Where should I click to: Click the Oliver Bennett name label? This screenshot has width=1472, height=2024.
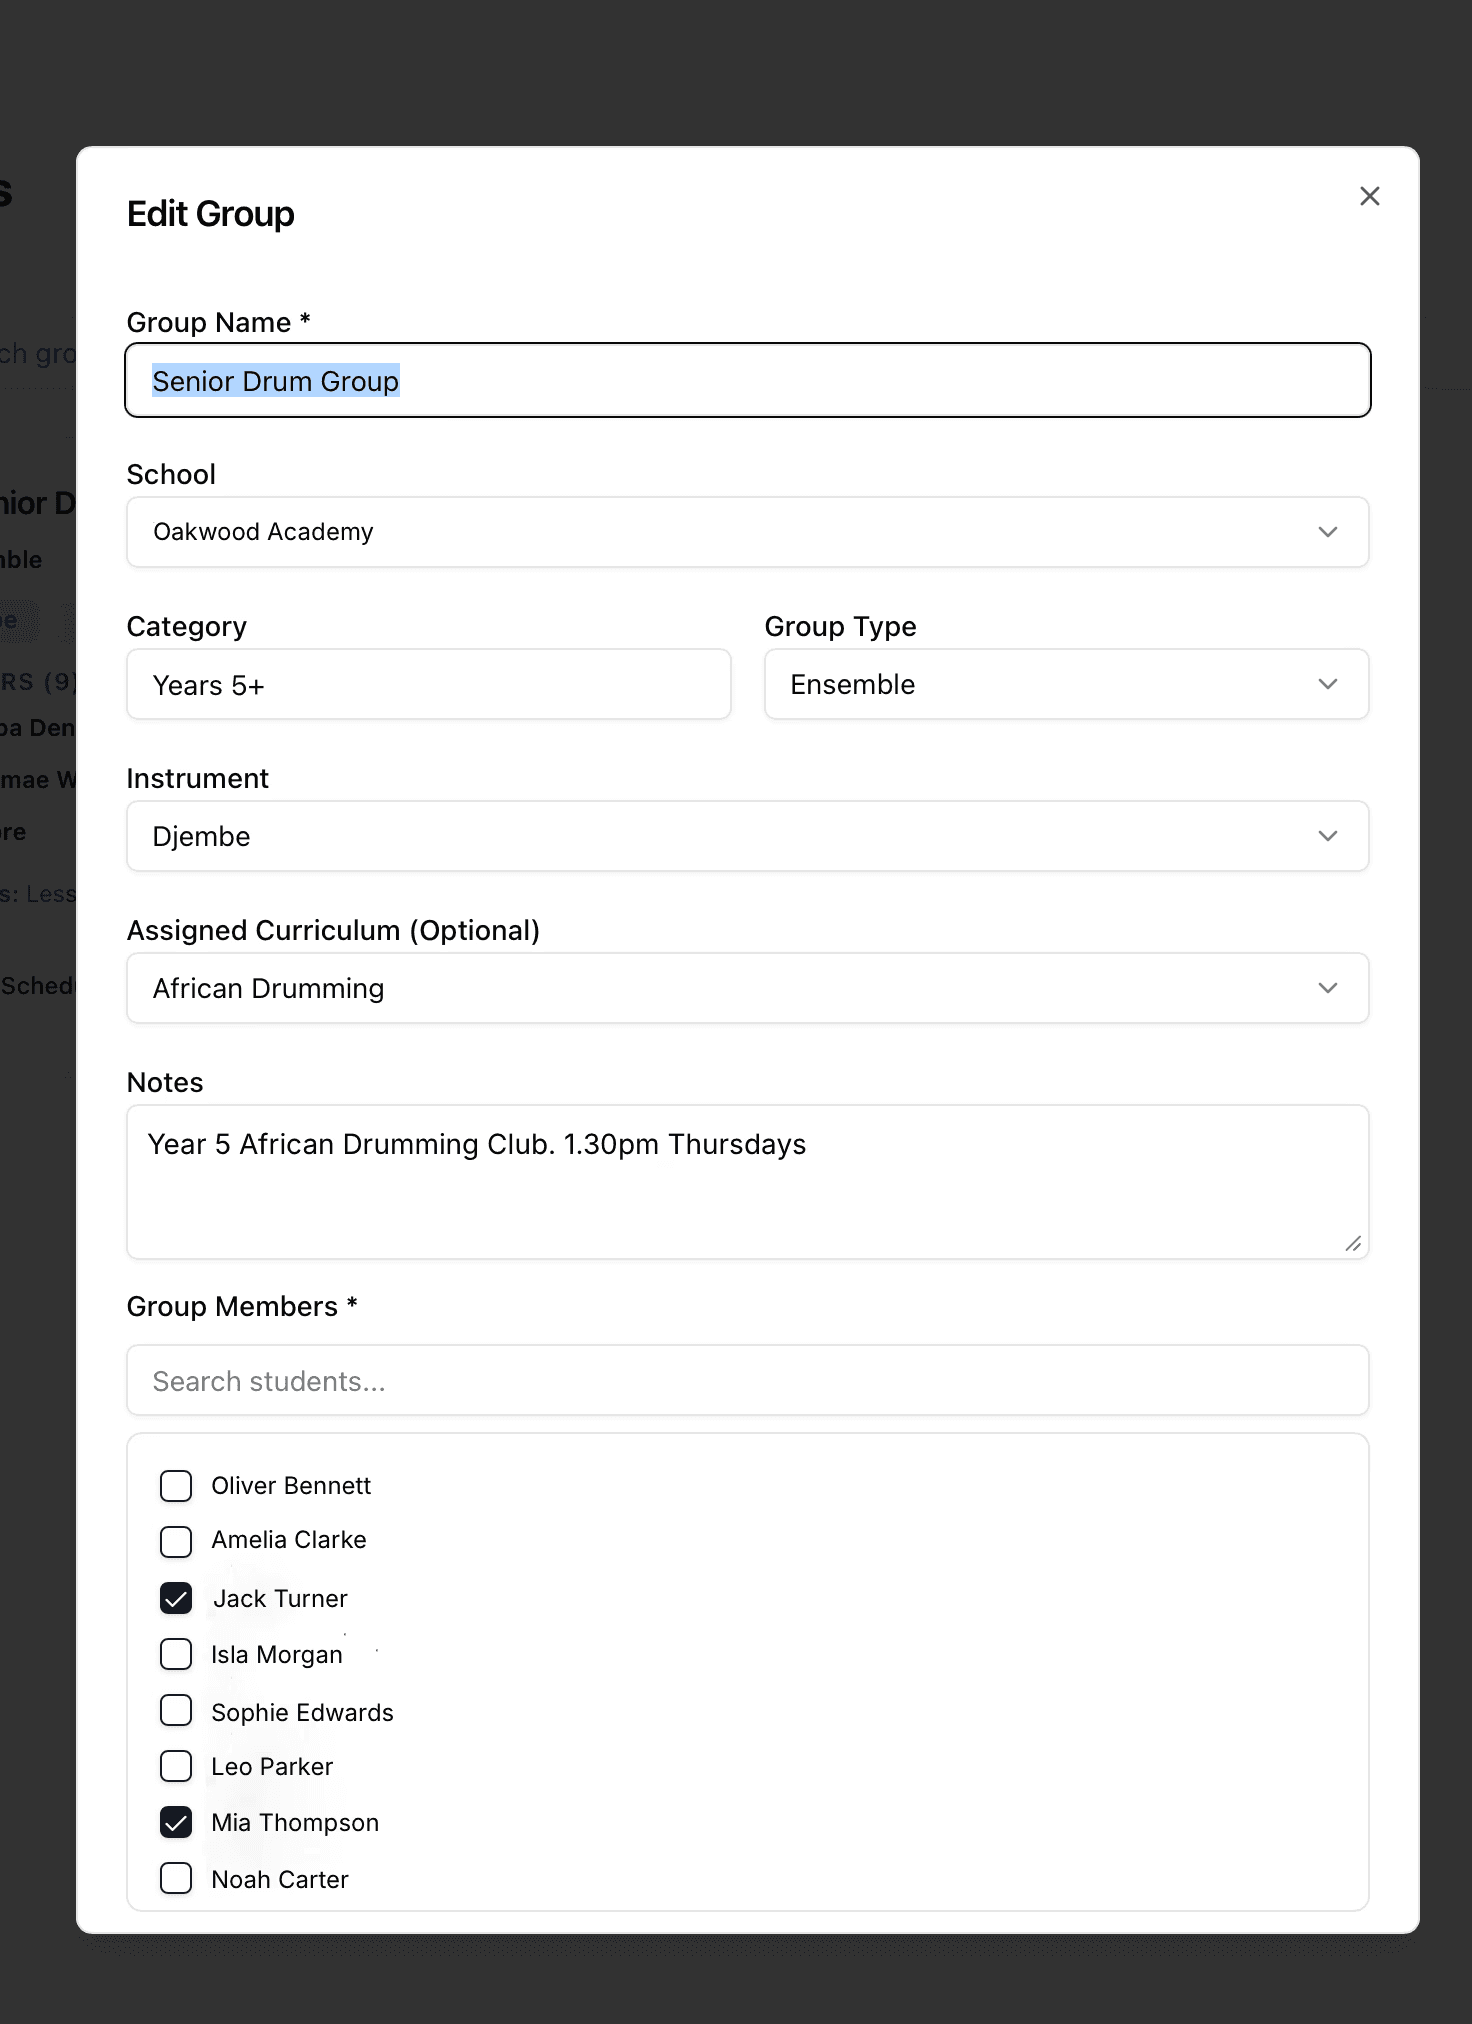tap(291, 1486)
